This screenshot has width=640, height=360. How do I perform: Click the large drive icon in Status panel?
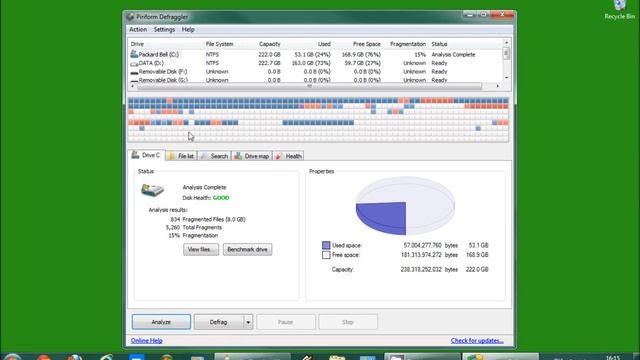[x=152, y=190]
